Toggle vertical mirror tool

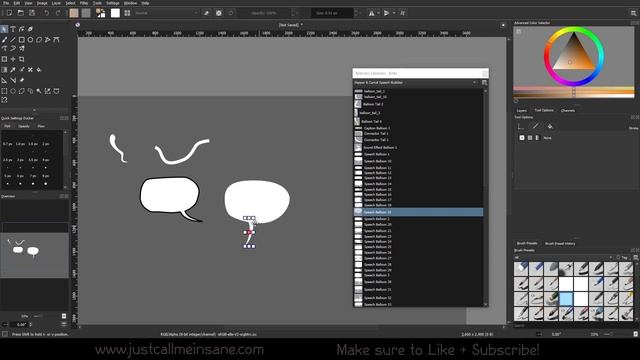tap(387, 13)
